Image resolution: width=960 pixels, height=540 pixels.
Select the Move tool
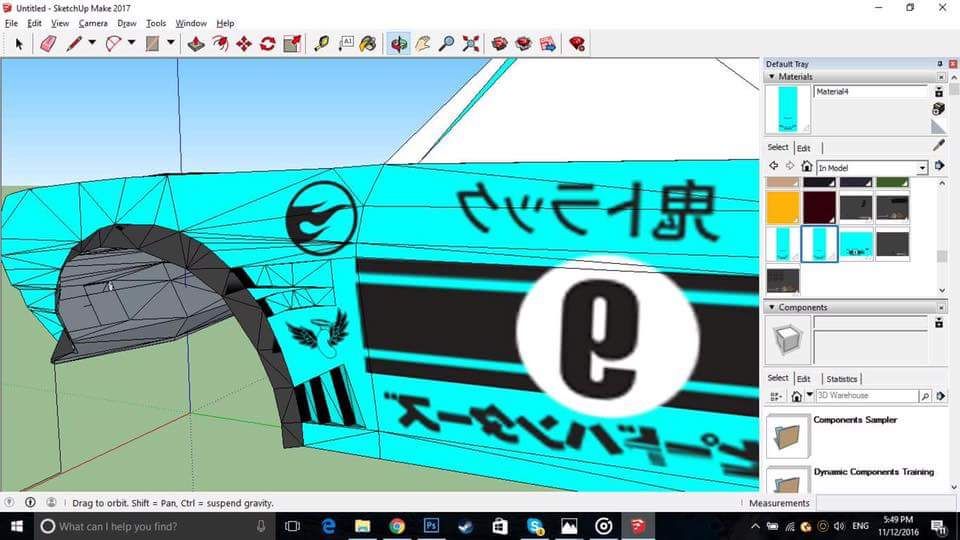pos(244,44)
